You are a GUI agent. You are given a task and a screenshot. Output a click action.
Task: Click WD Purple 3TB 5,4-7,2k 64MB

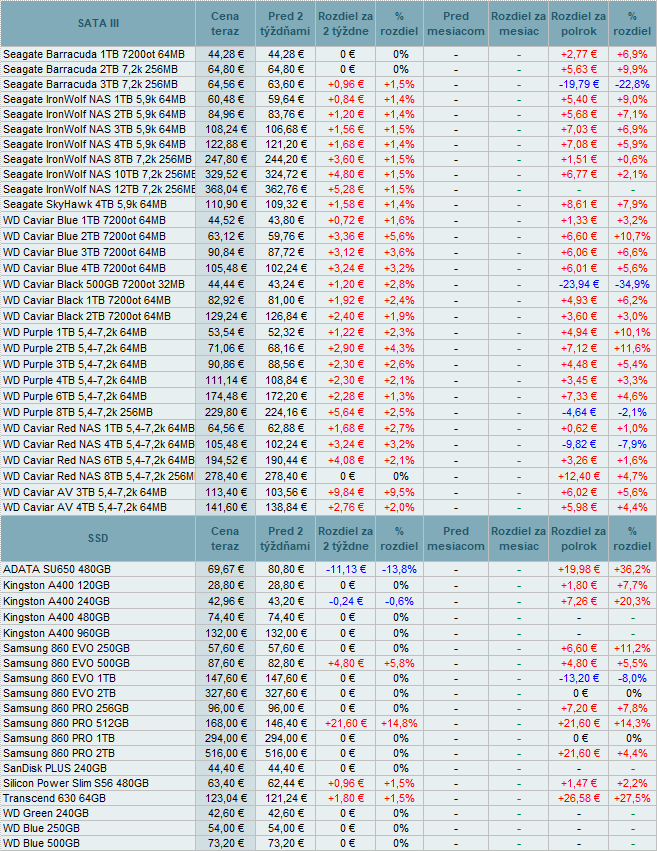tap(75, 365)
